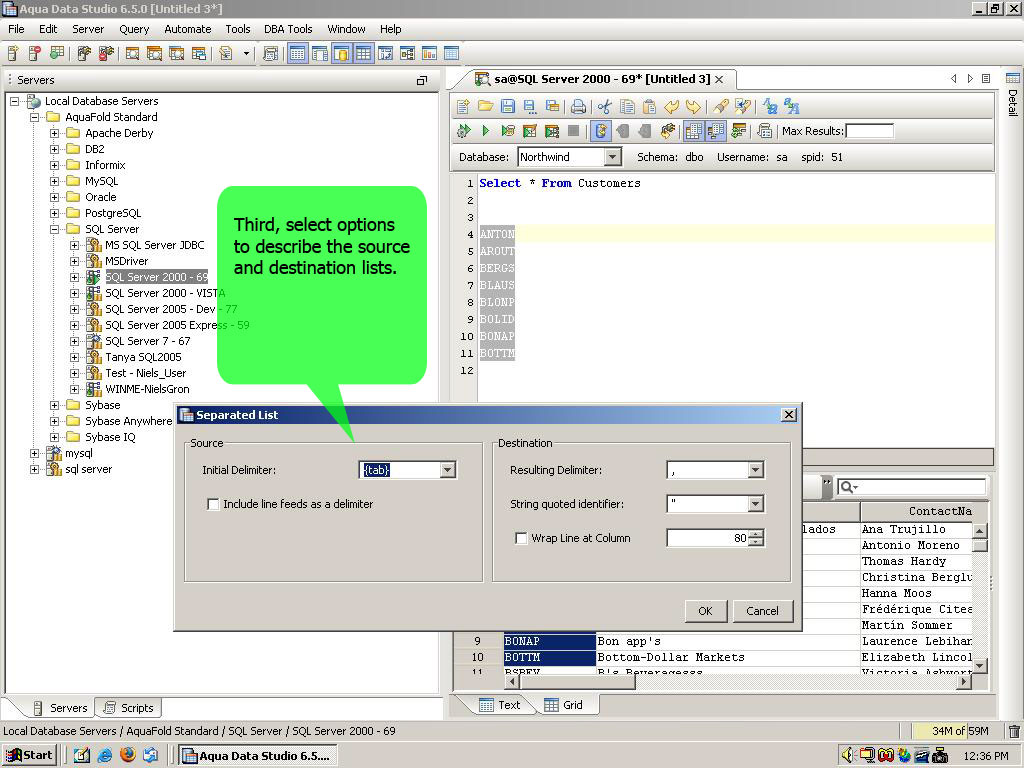
Task: Open the DBA Tools menu
Action: [288, 29]
